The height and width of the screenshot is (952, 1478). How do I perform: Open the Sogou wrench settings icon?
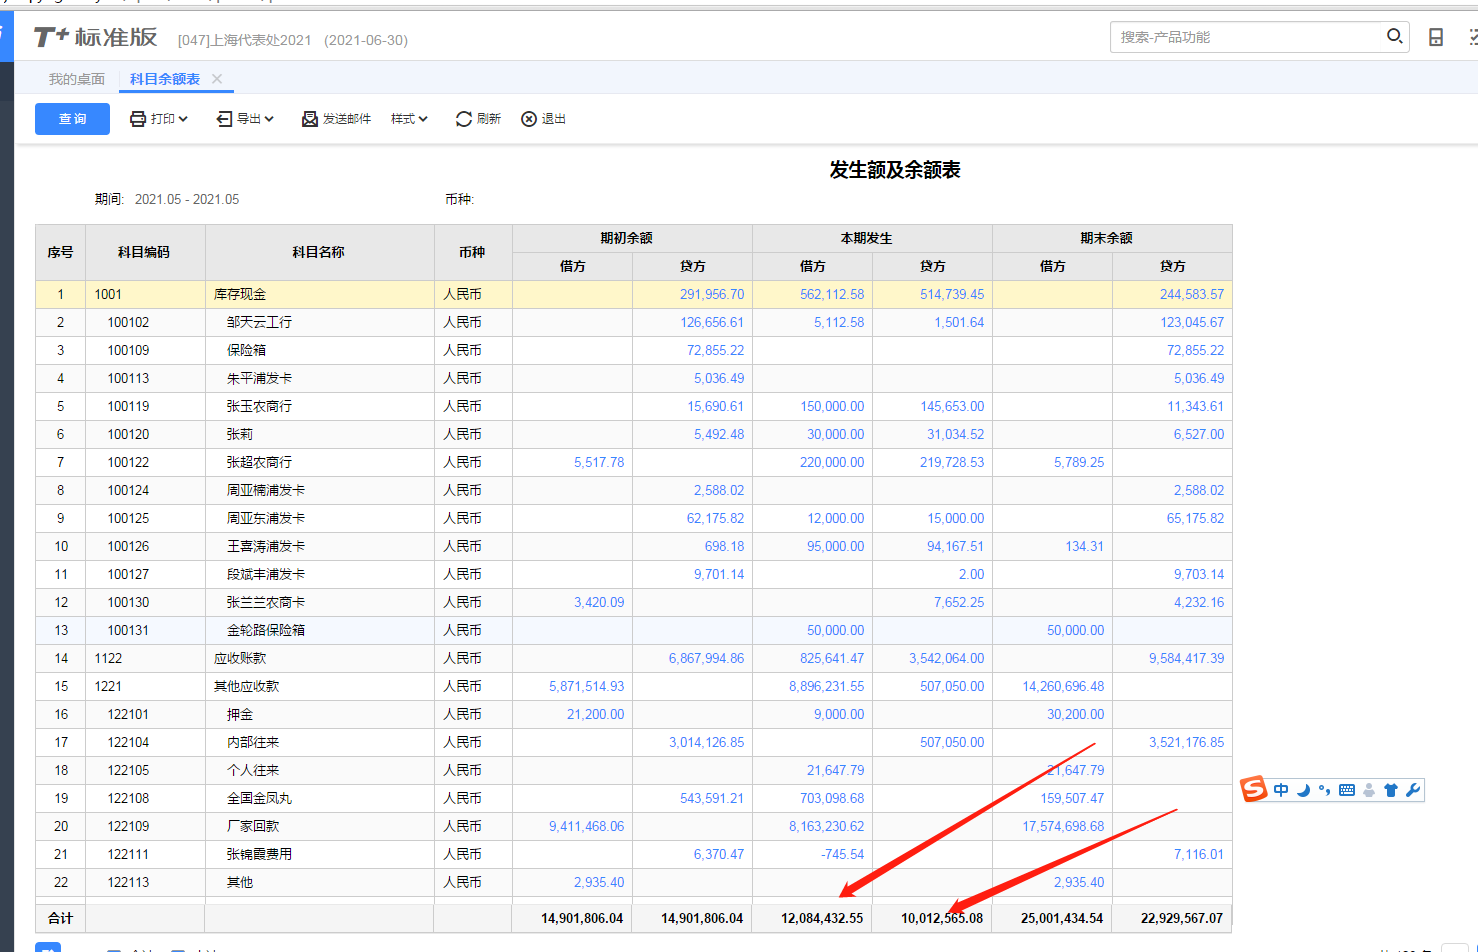tap(1413, 790)
